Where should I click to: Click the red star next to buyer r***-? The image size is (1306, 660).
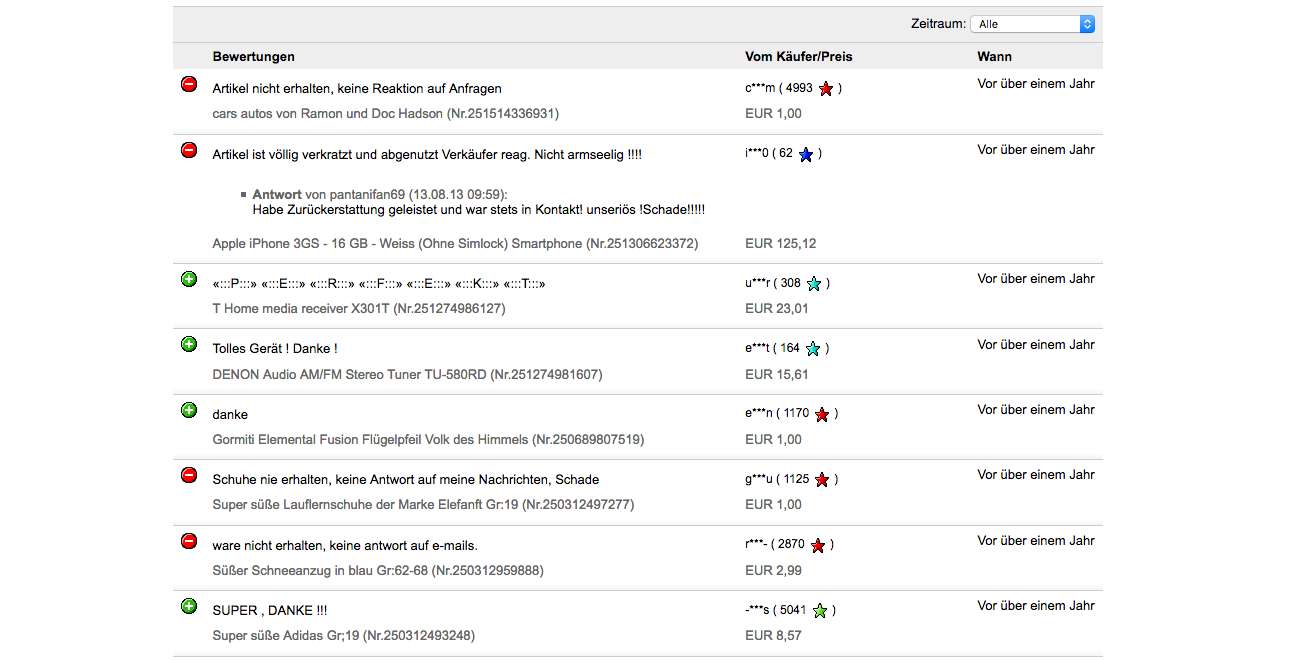click(x=818, y=546)
